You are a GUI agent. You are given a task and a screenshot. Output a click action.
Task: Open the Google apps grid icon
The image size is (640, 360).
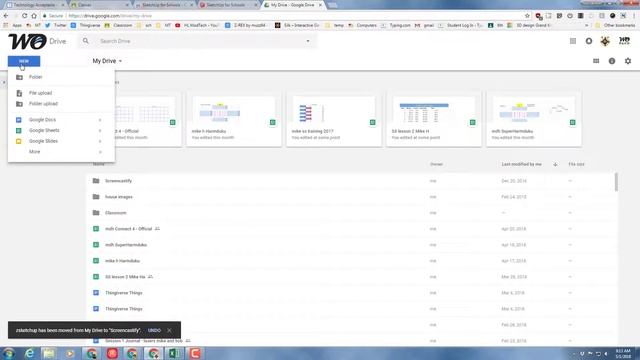click(573, 41)
